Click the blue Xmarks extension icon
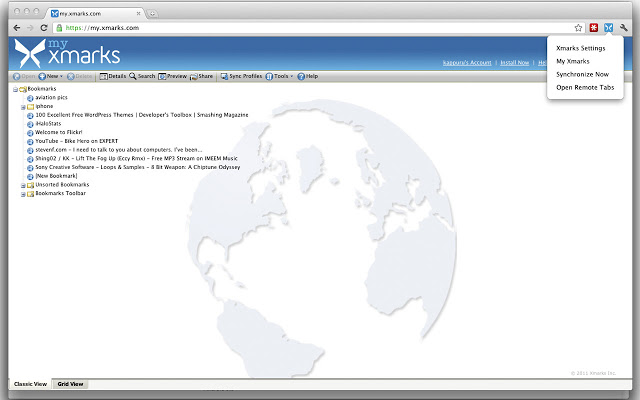 pos(609,28)
